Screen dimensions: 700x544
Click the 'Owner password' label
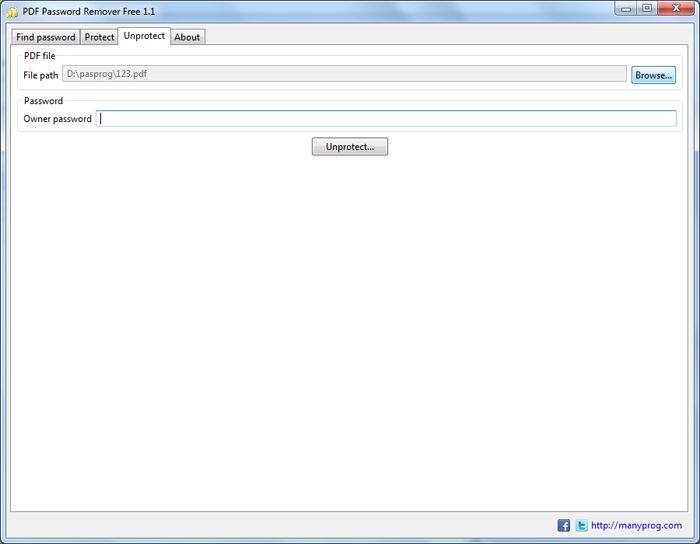click(57, 119)
